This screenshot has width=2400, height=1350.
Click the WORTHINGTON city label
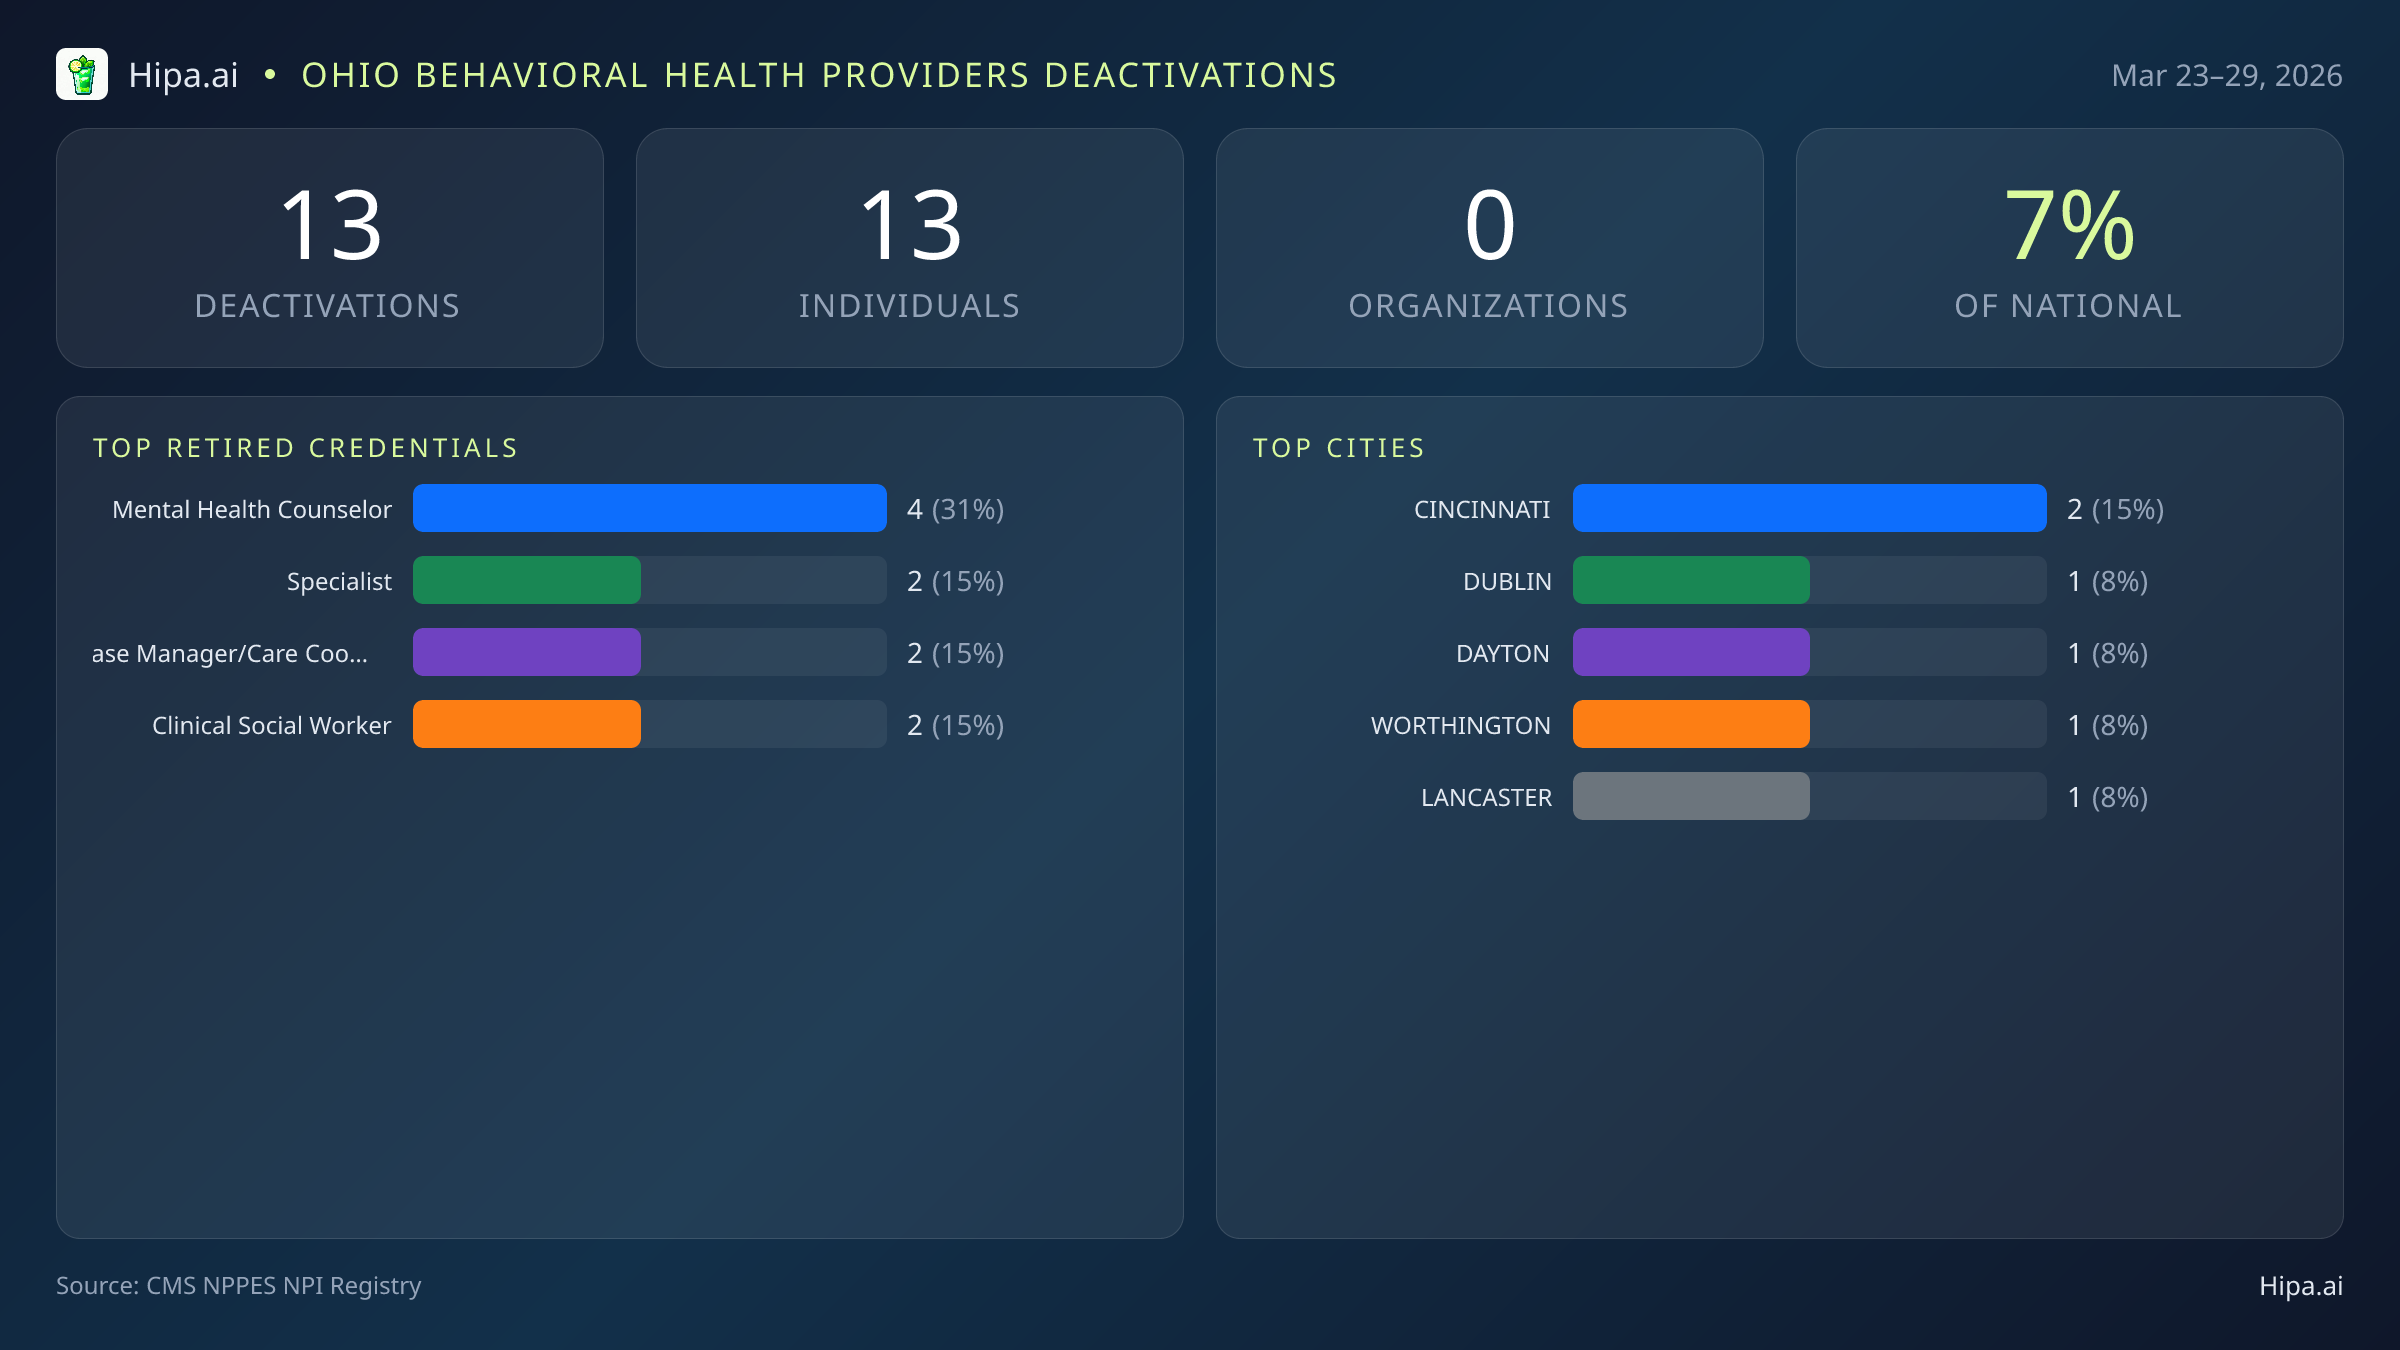coord(1461,725)
